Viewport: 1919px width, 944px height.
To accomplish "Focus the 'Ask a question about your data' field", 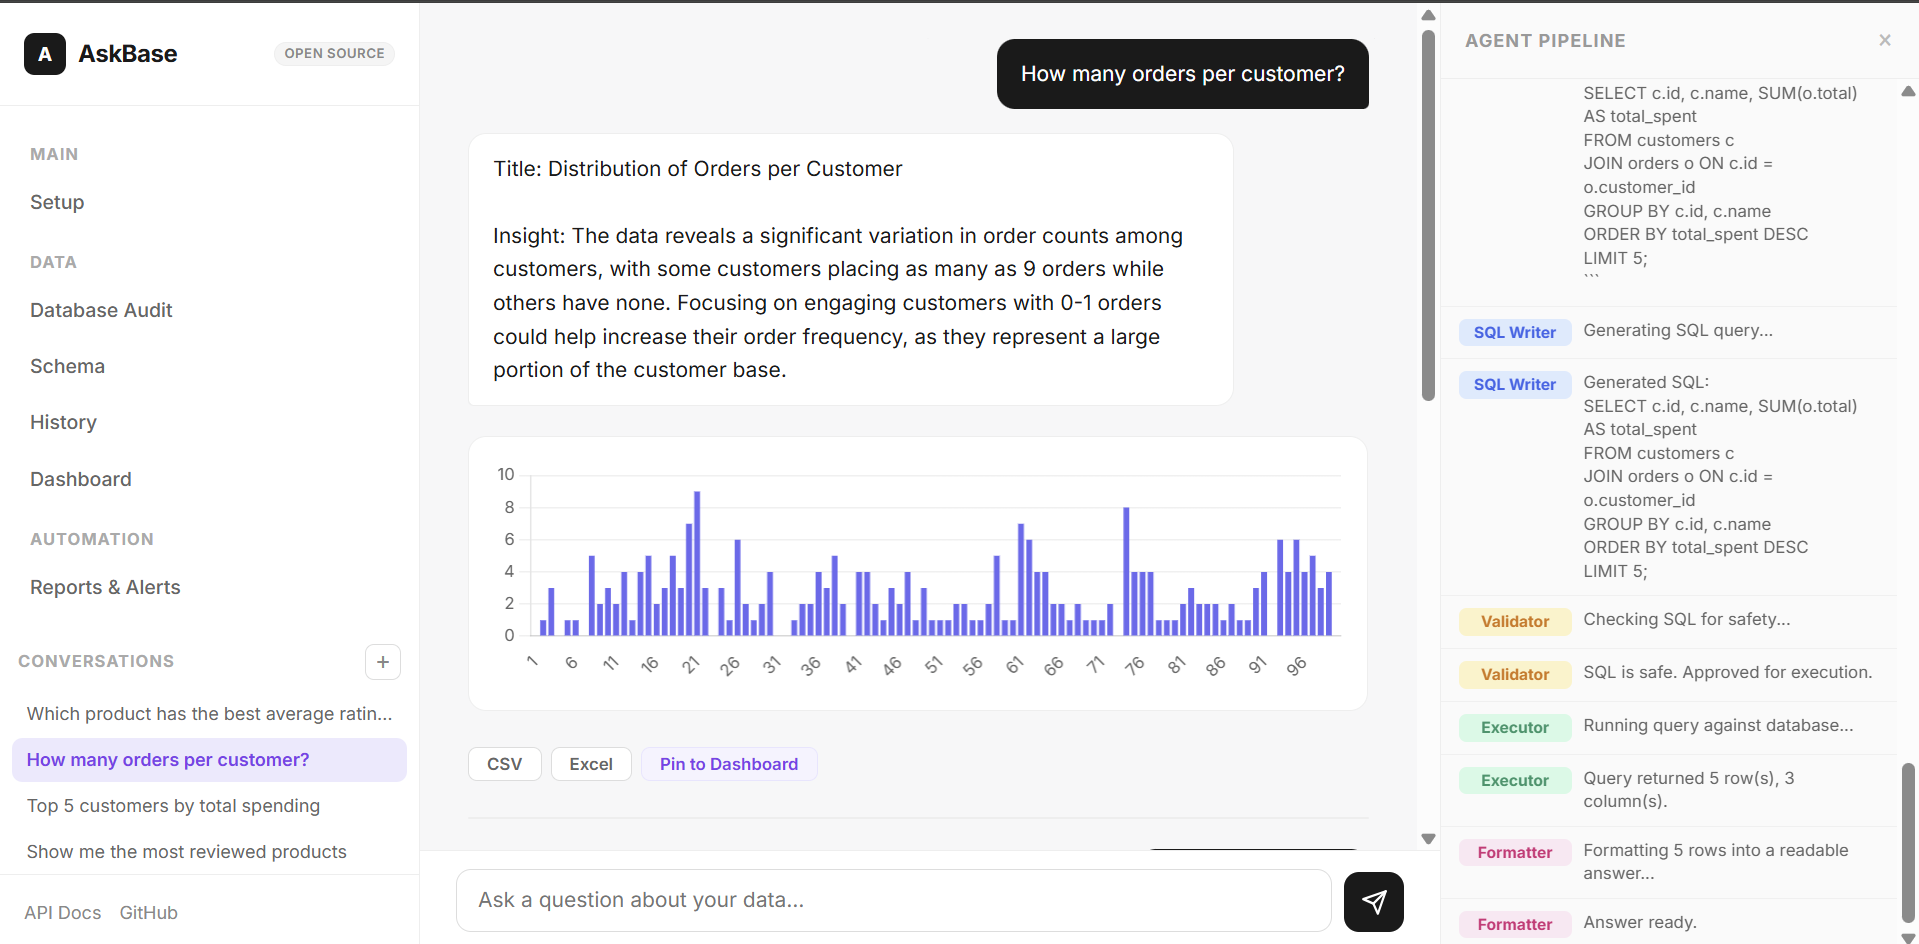I will [x=893, y=900].
